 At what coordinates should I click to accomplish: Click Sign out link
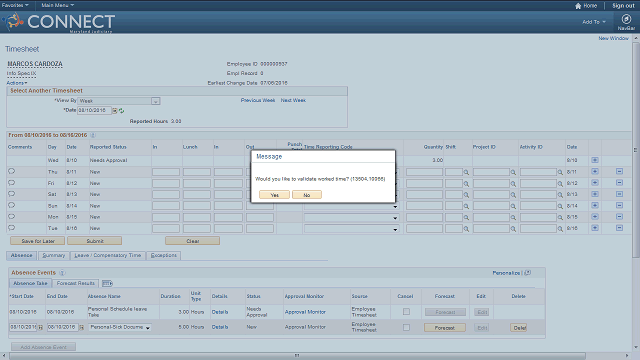[x=623, y=6]
